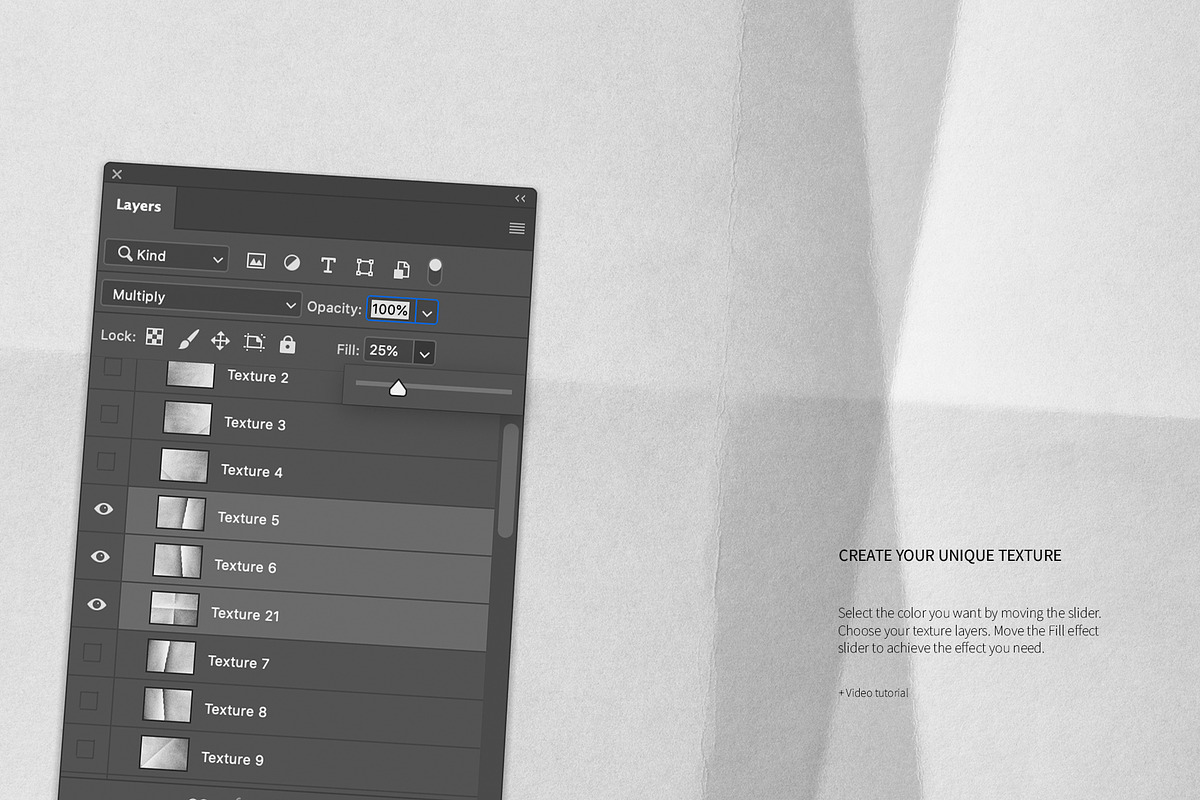Filter layers by type (T) icon

(328, 265)
